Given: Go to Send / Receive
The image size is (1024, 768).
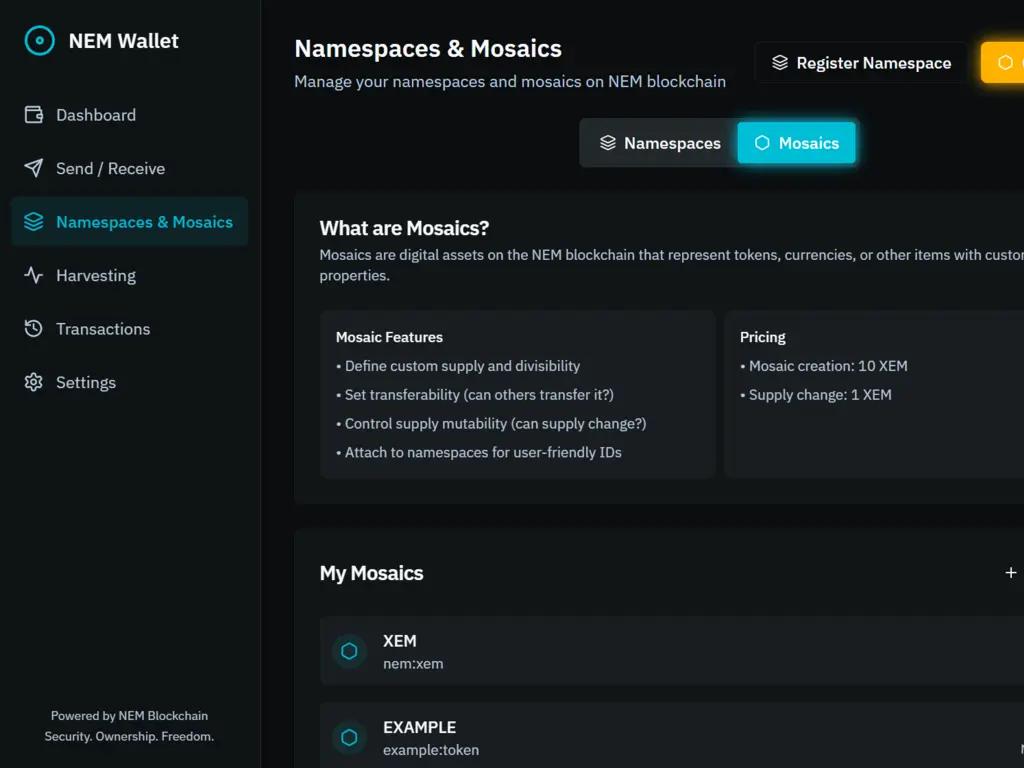Looking at the screenshot, I should pos(129,168).
